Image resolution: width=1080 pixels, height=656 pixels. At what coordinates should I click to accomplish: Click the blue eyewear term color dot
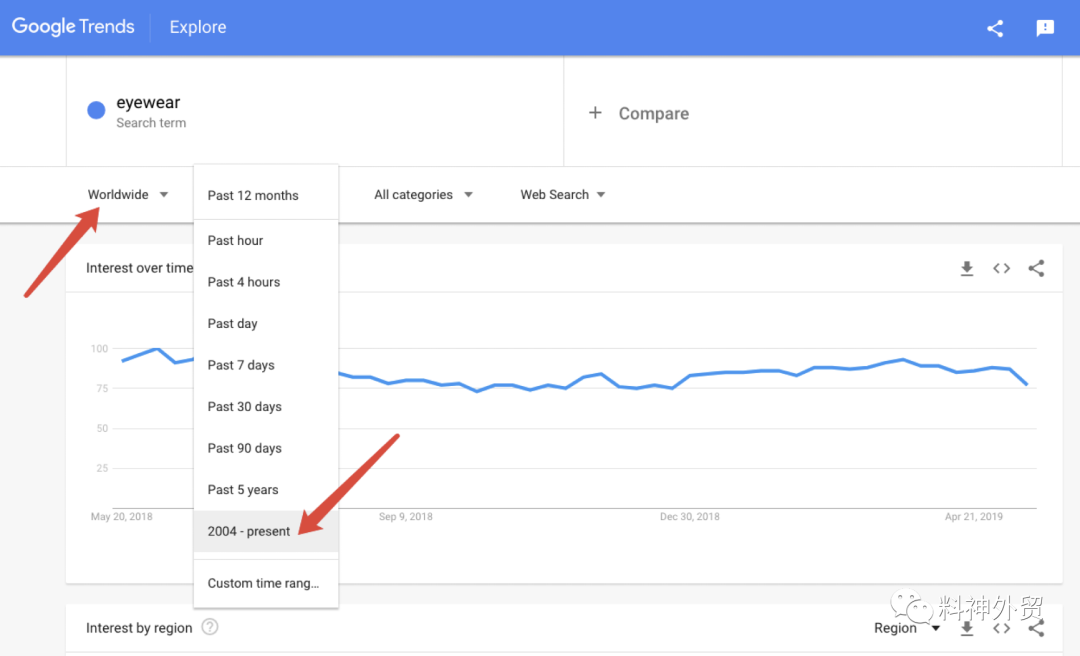tap(97, 111)
